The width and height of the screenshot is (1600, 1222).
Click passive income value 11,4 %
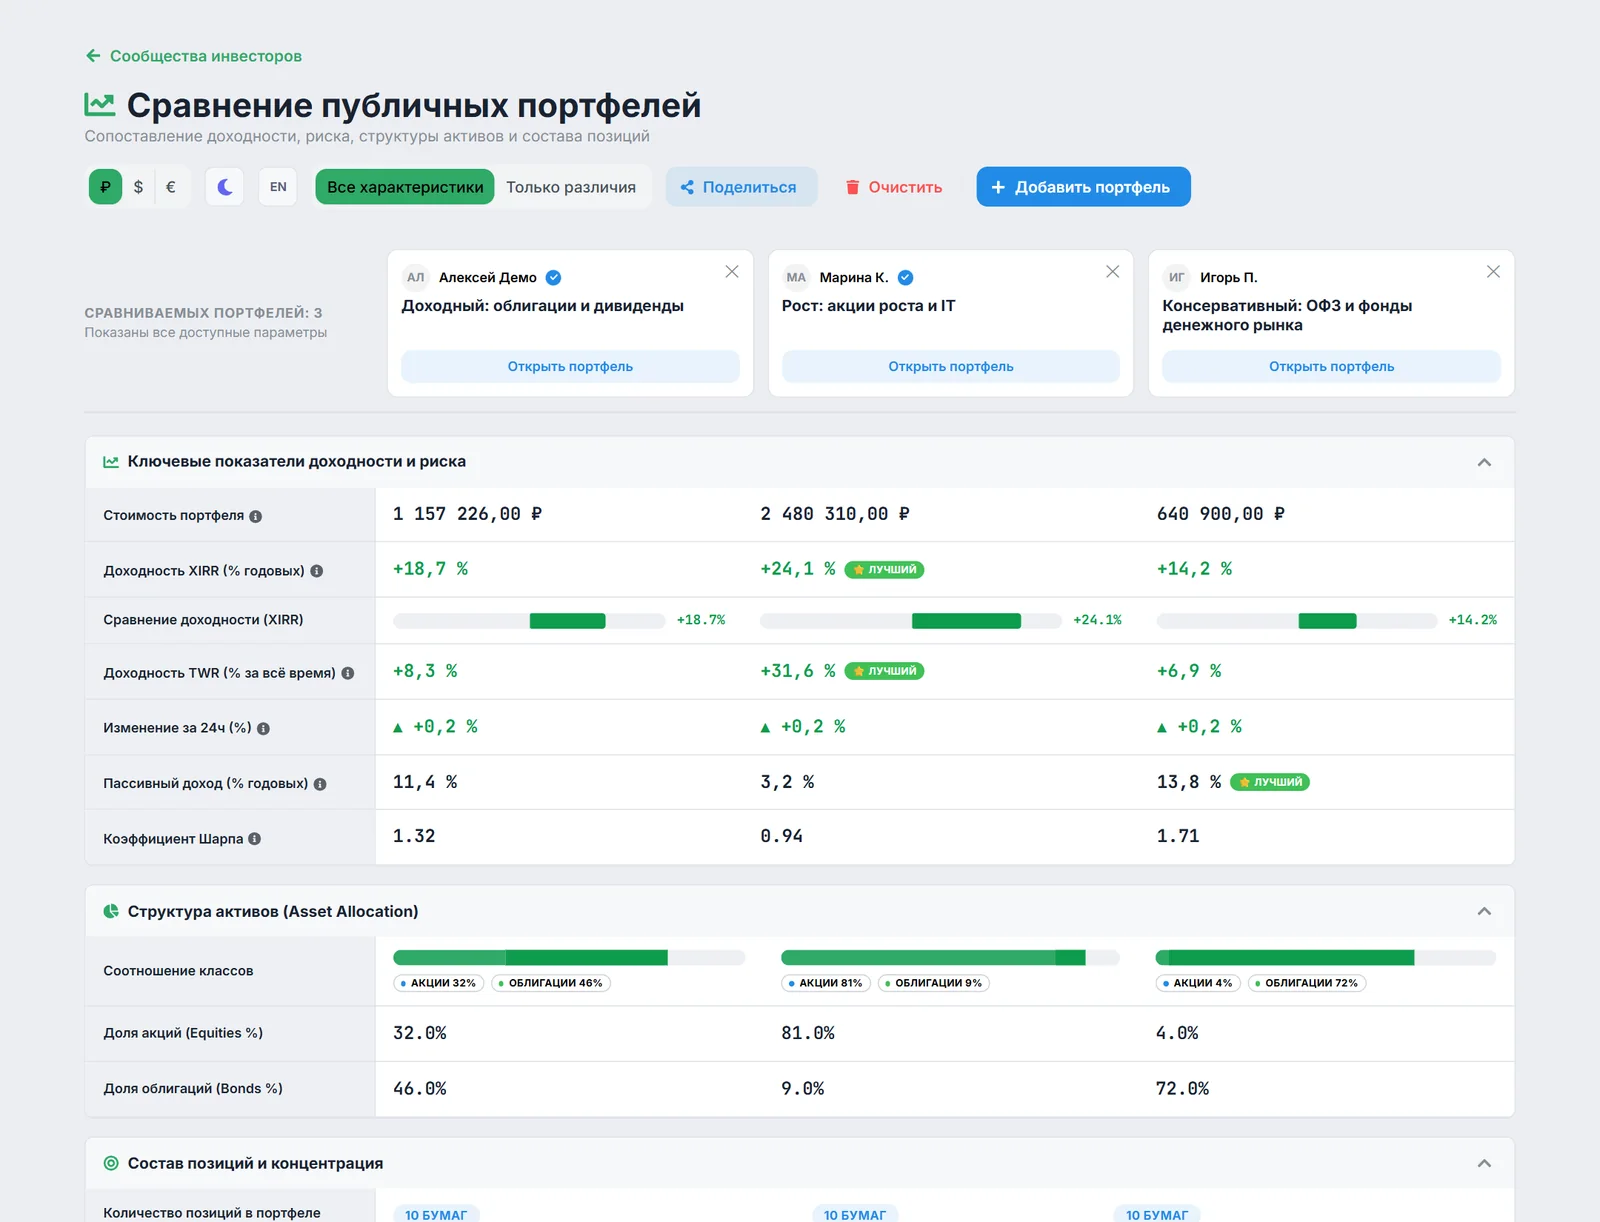click(425, 782)
